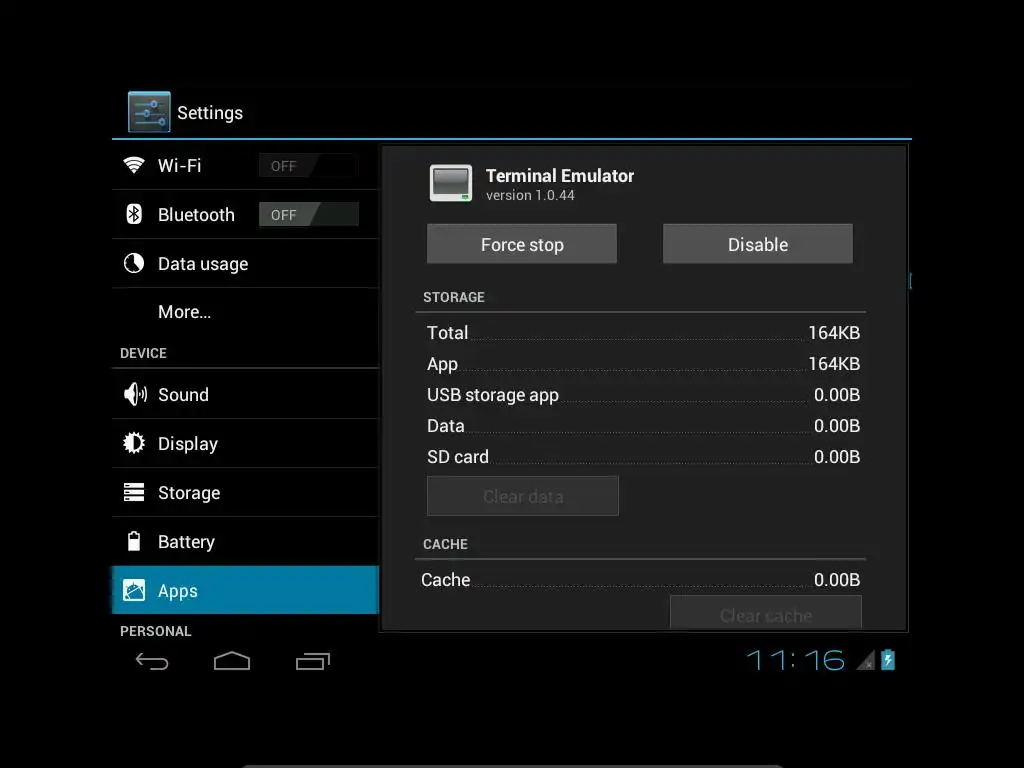The height and width of the screenshot is (768, 1024).
Task: Click the Total 164KB storage row
Action: pos(643,332)
